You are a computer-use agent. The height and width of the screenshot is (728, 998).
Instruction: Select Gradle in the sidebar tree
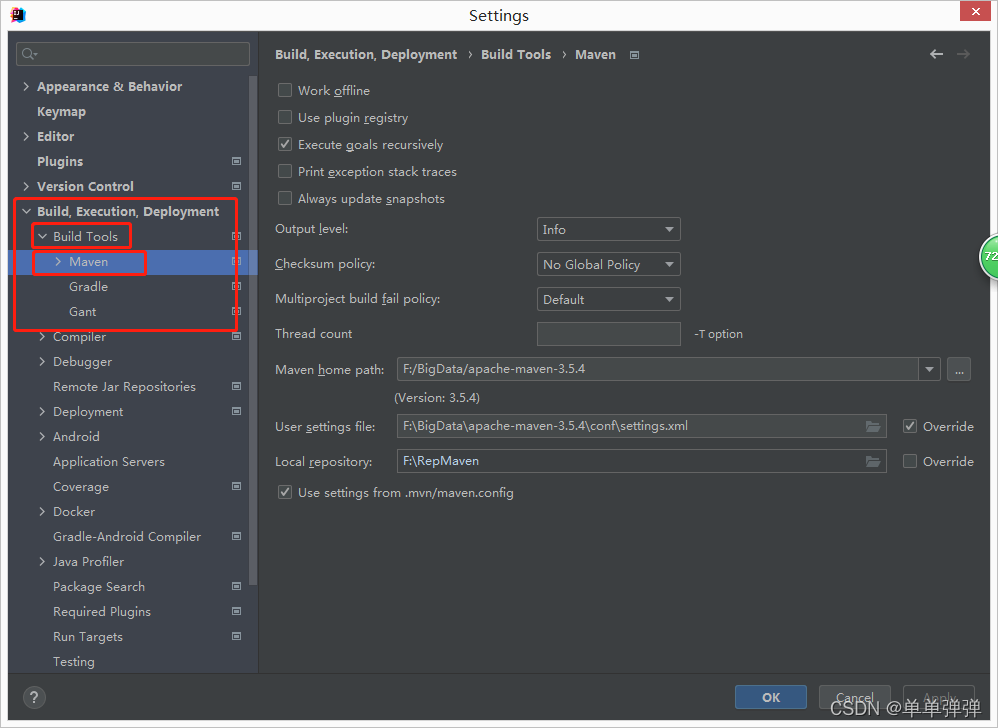[x=88, y=286]
